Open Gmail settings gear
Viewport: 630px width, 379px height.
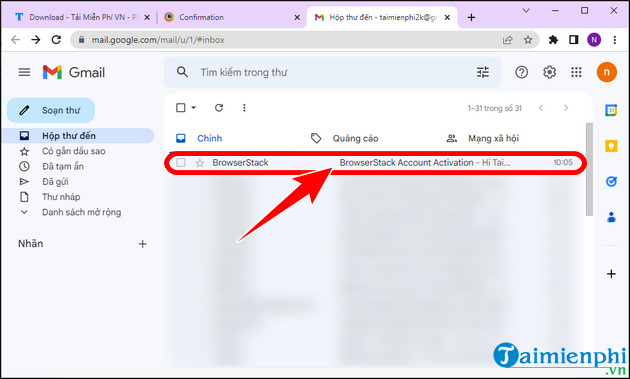pos(549,72)
